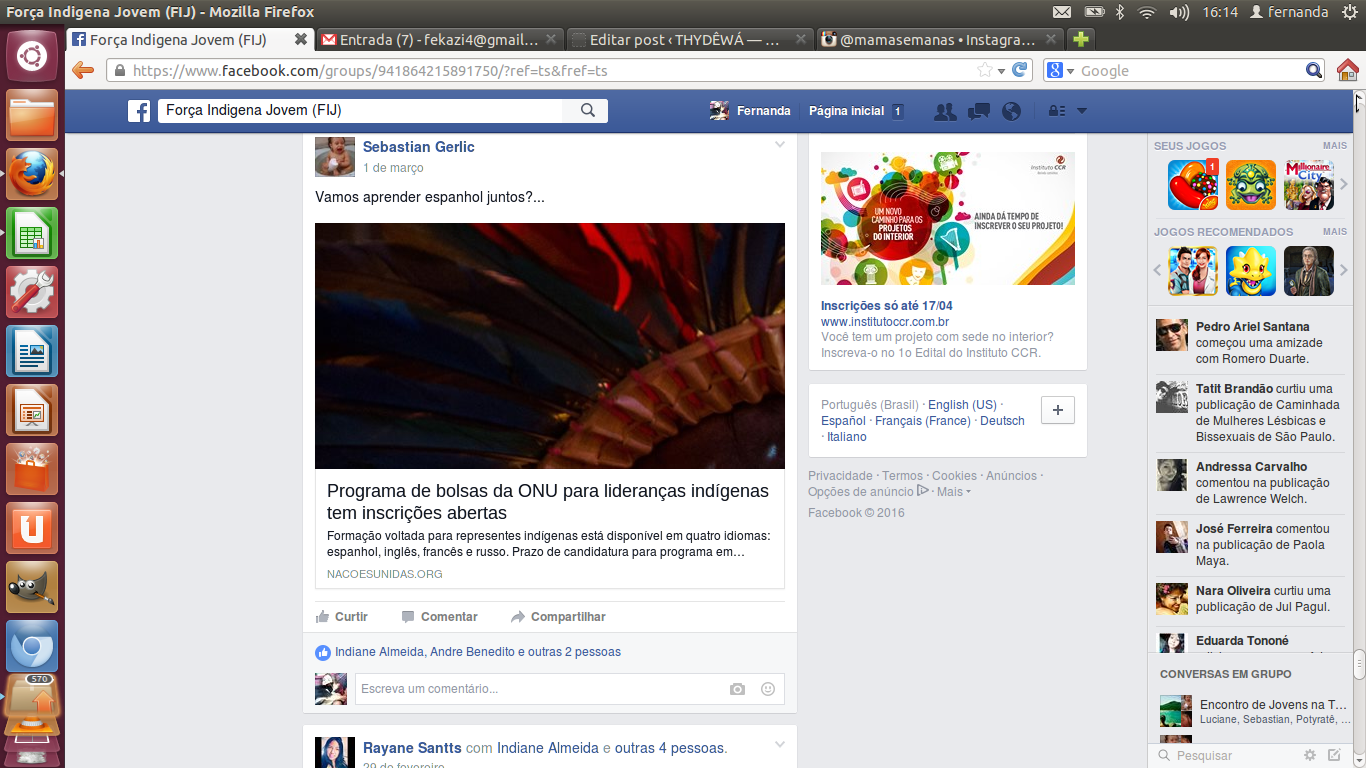The image size is (1366, 768).
Task: Show who liked: outras 2 pessoas
Action: click(x=574, y=652)
